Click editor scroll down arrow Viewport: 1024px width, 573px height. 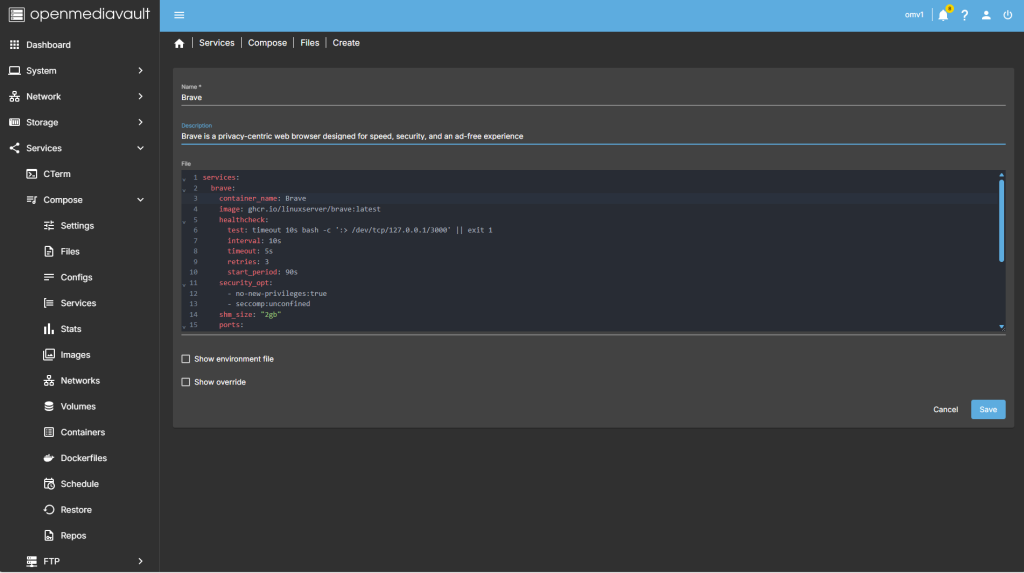tap(1001, 327)
